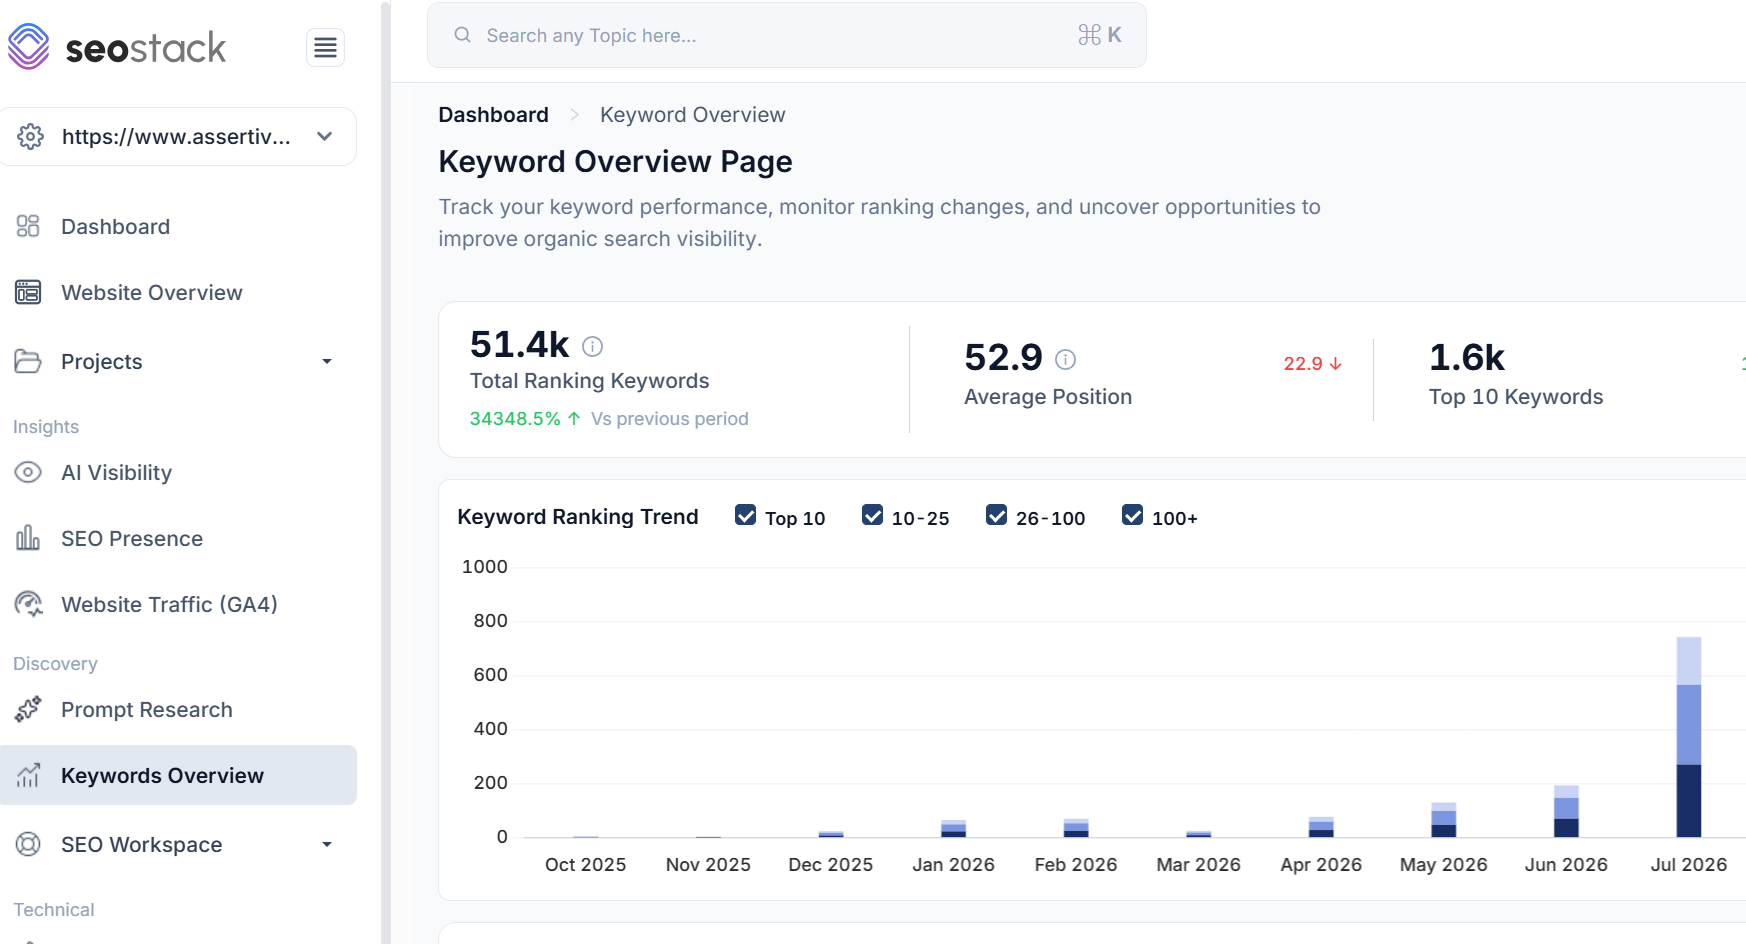Click the Website Traffic gauge icon
This screenshot has width=1746, height=944.
(x=28, y=604)
